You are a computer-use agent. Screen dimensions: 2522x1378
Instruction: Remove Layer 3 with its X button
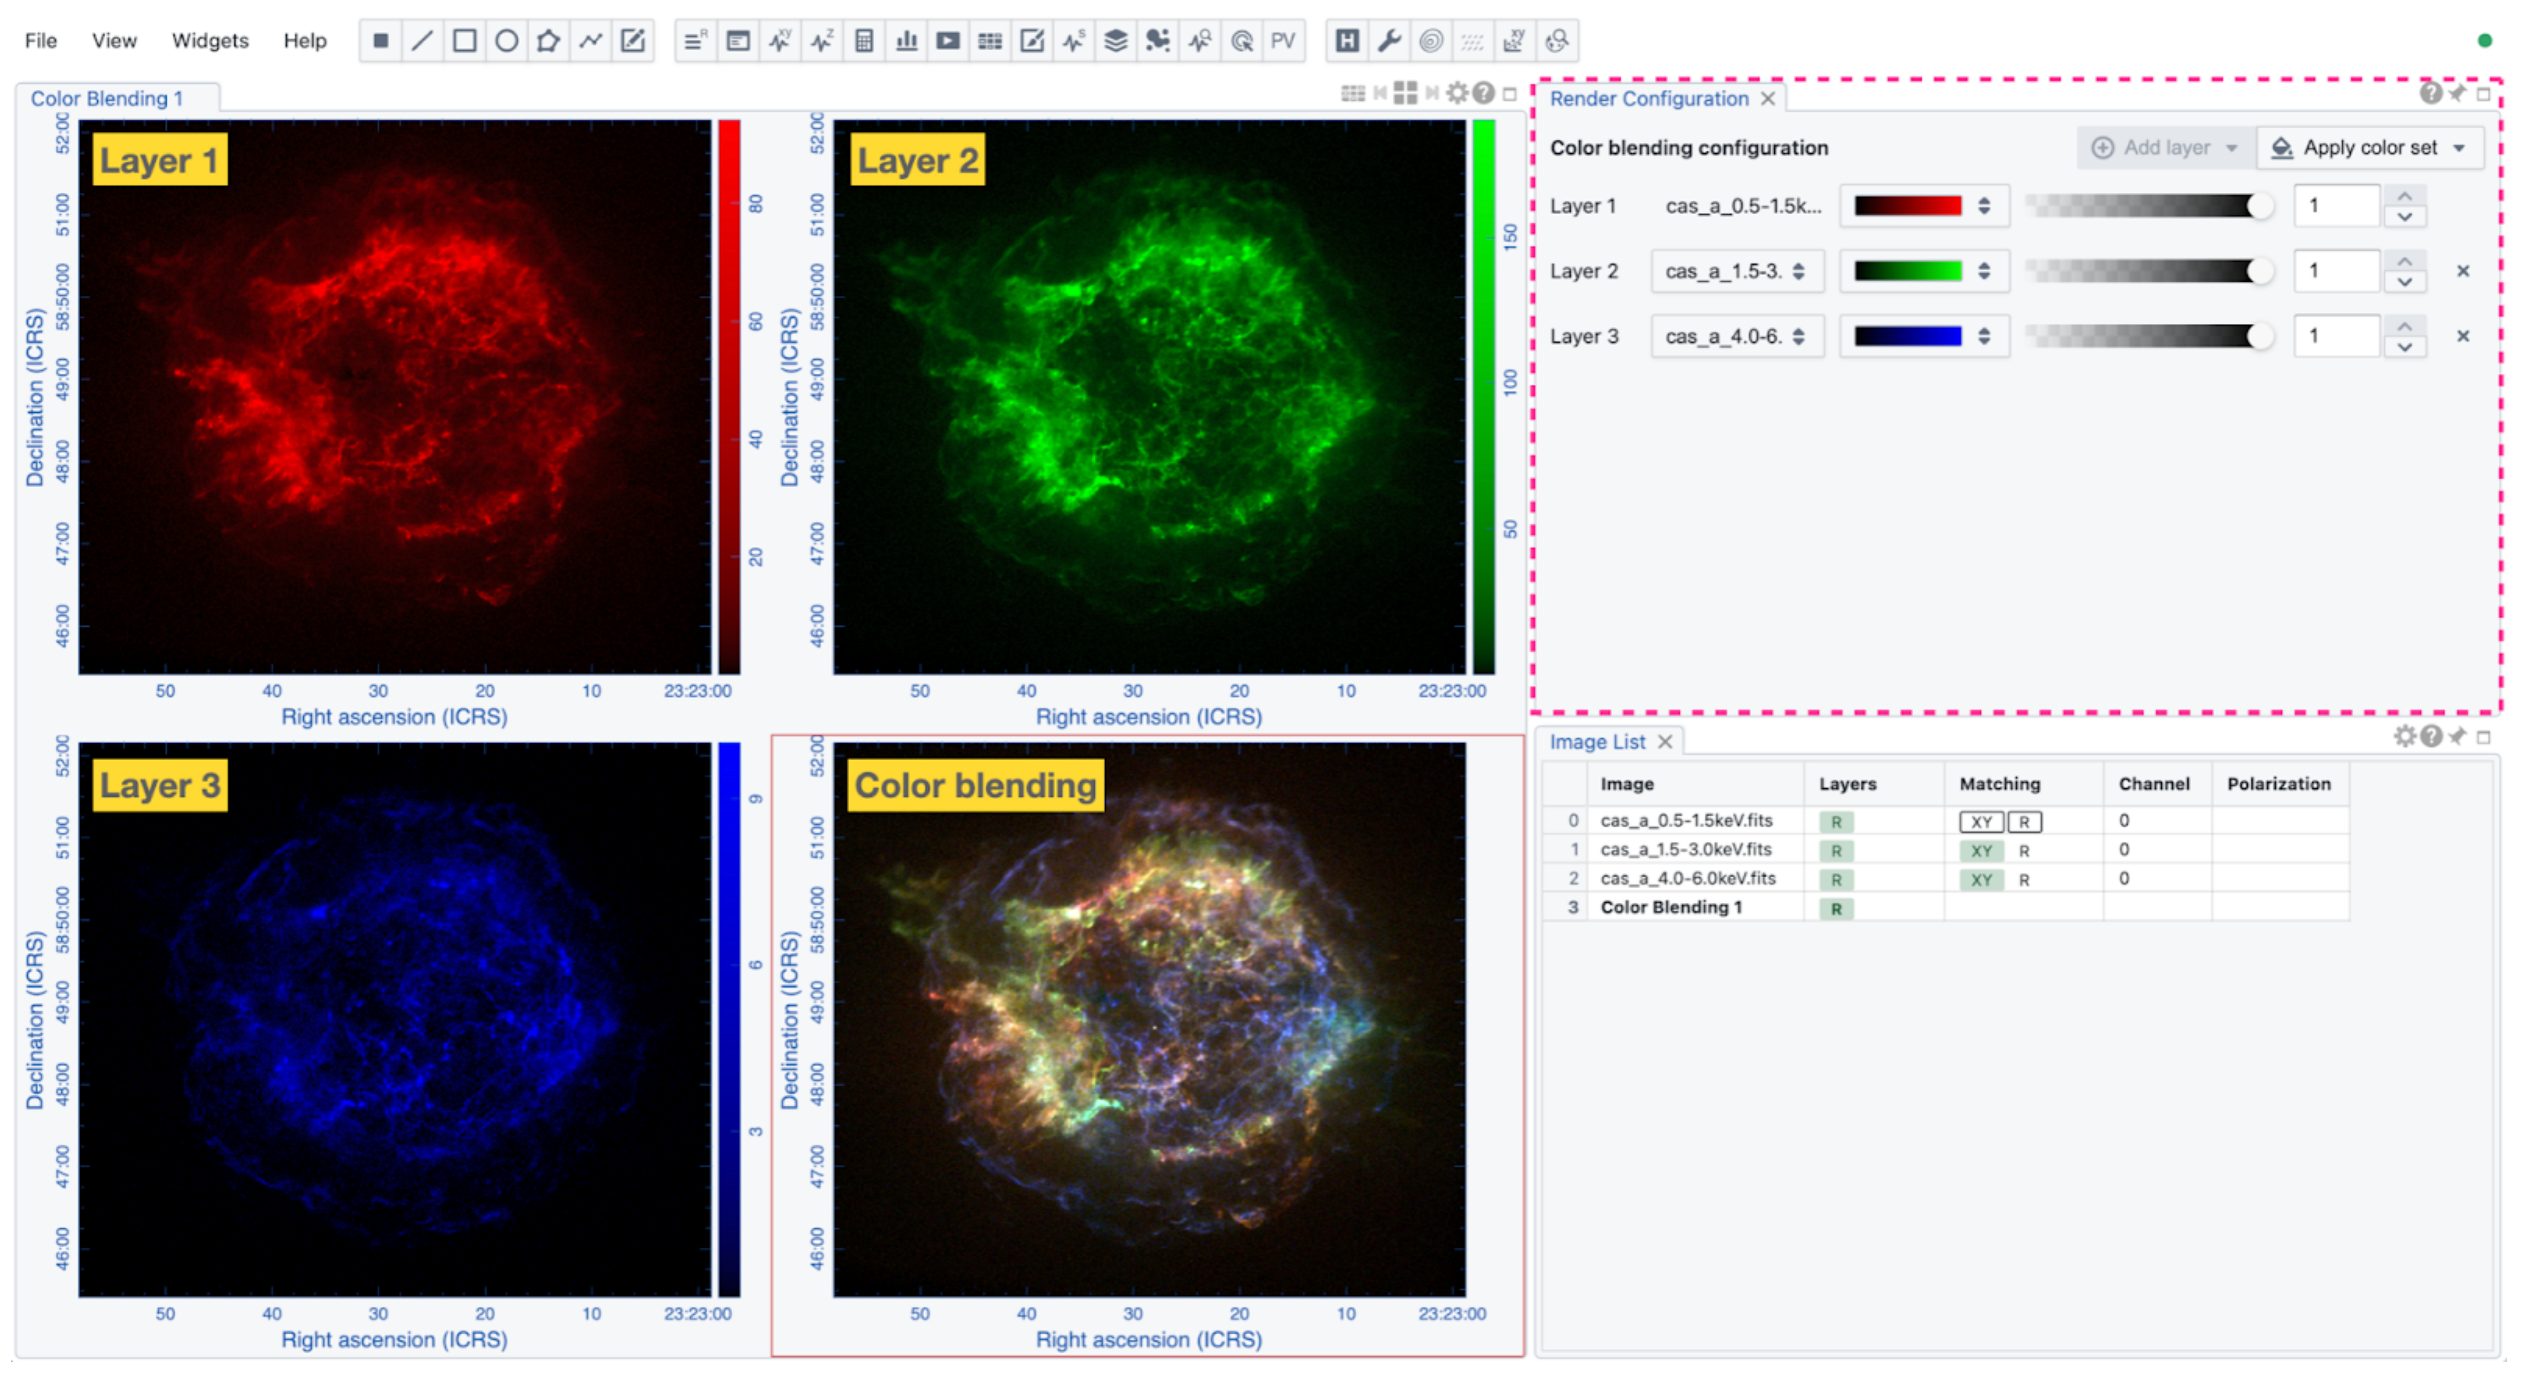pos(2462,336)
